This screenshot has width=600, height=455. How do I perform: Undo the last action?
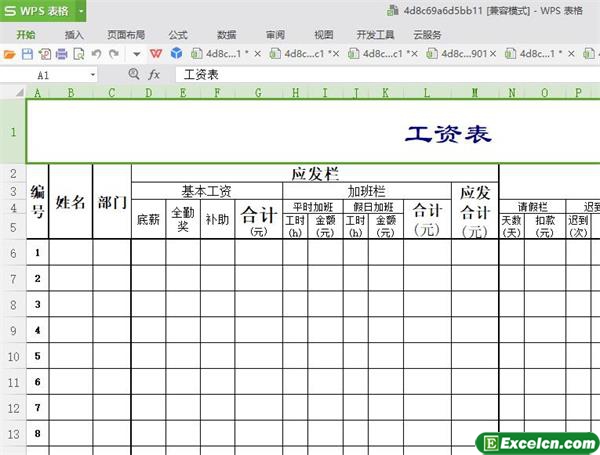pyautogui.click(x=97, y=54)
